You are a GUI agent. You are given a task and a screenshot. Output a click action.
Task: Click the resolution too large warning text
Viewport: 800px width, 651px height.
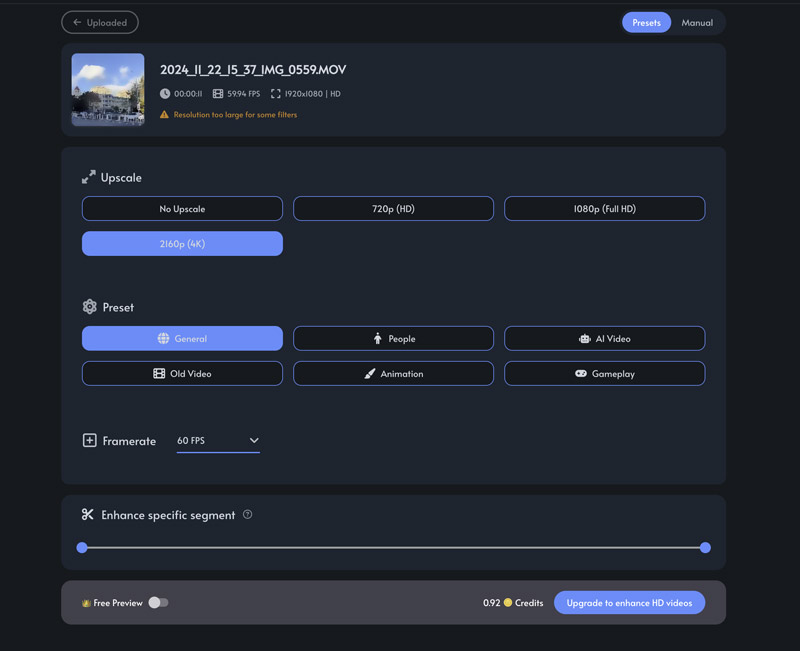click(235, 115)
